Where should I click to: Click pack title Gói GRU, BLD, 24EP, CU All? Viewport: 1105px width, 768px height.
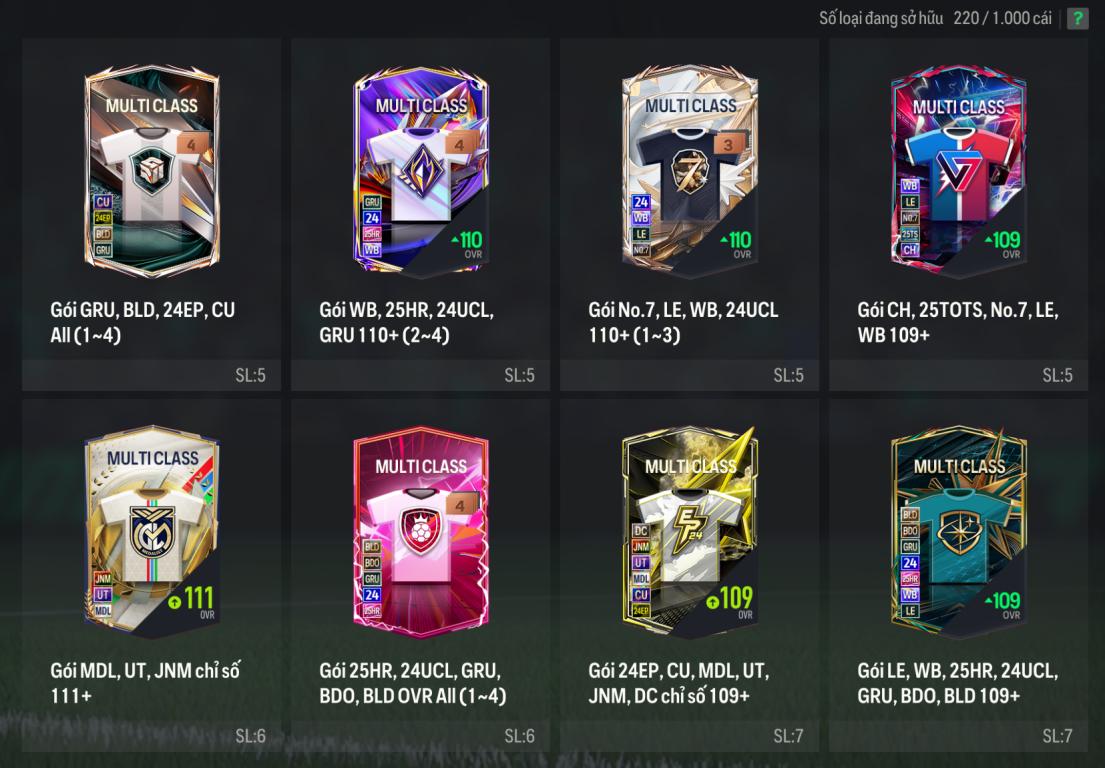[x=142, y=322]
